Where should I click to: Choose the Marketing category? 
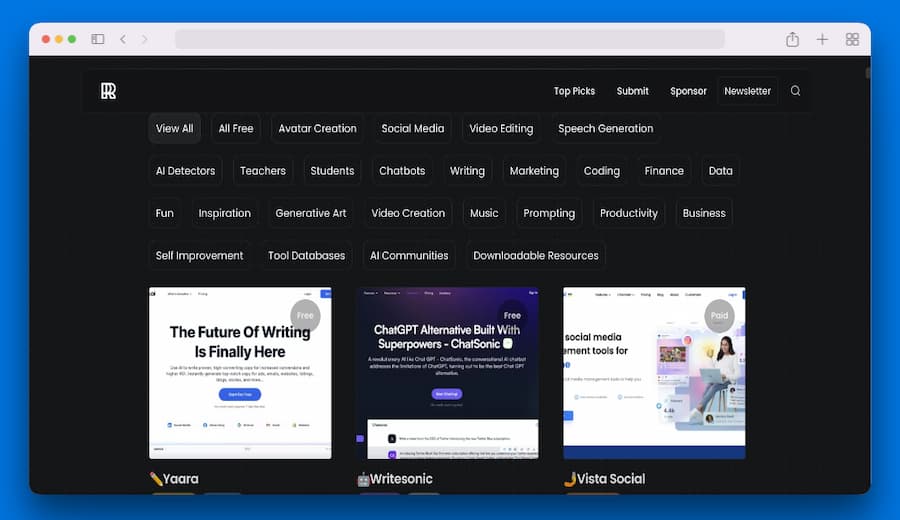click(x=534, y=171)
